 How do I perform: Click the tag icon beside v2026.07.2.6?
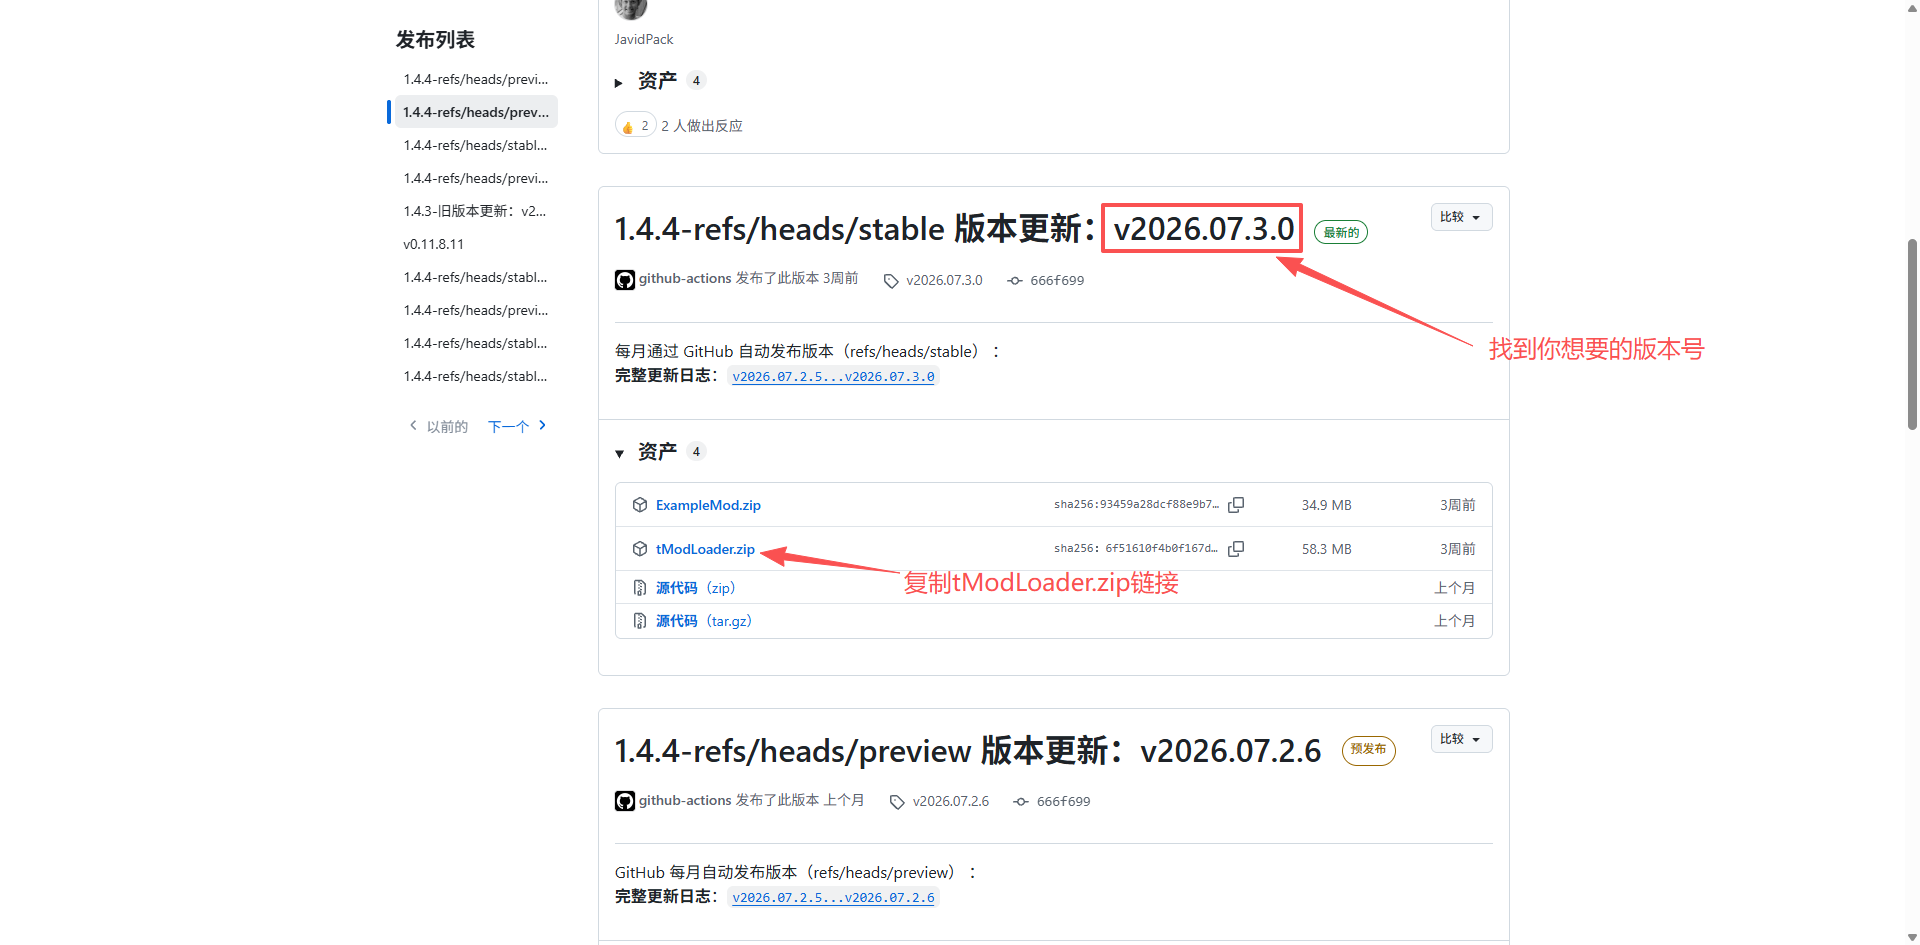[x=897, y=802]
